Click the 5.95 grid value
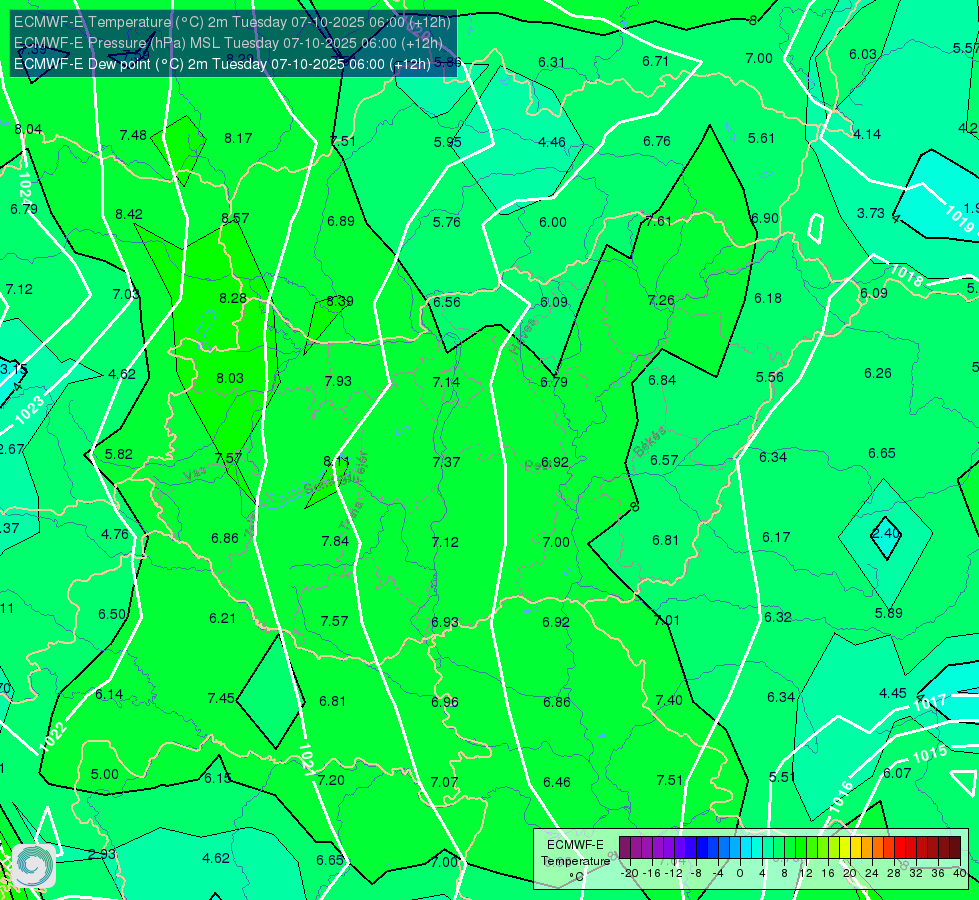 (448, 142)
